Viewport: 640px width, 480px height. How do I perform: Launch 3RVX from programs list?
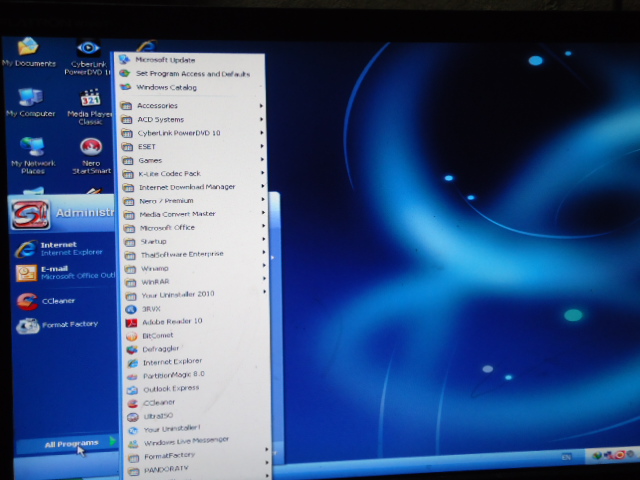[x=143, y=309]
